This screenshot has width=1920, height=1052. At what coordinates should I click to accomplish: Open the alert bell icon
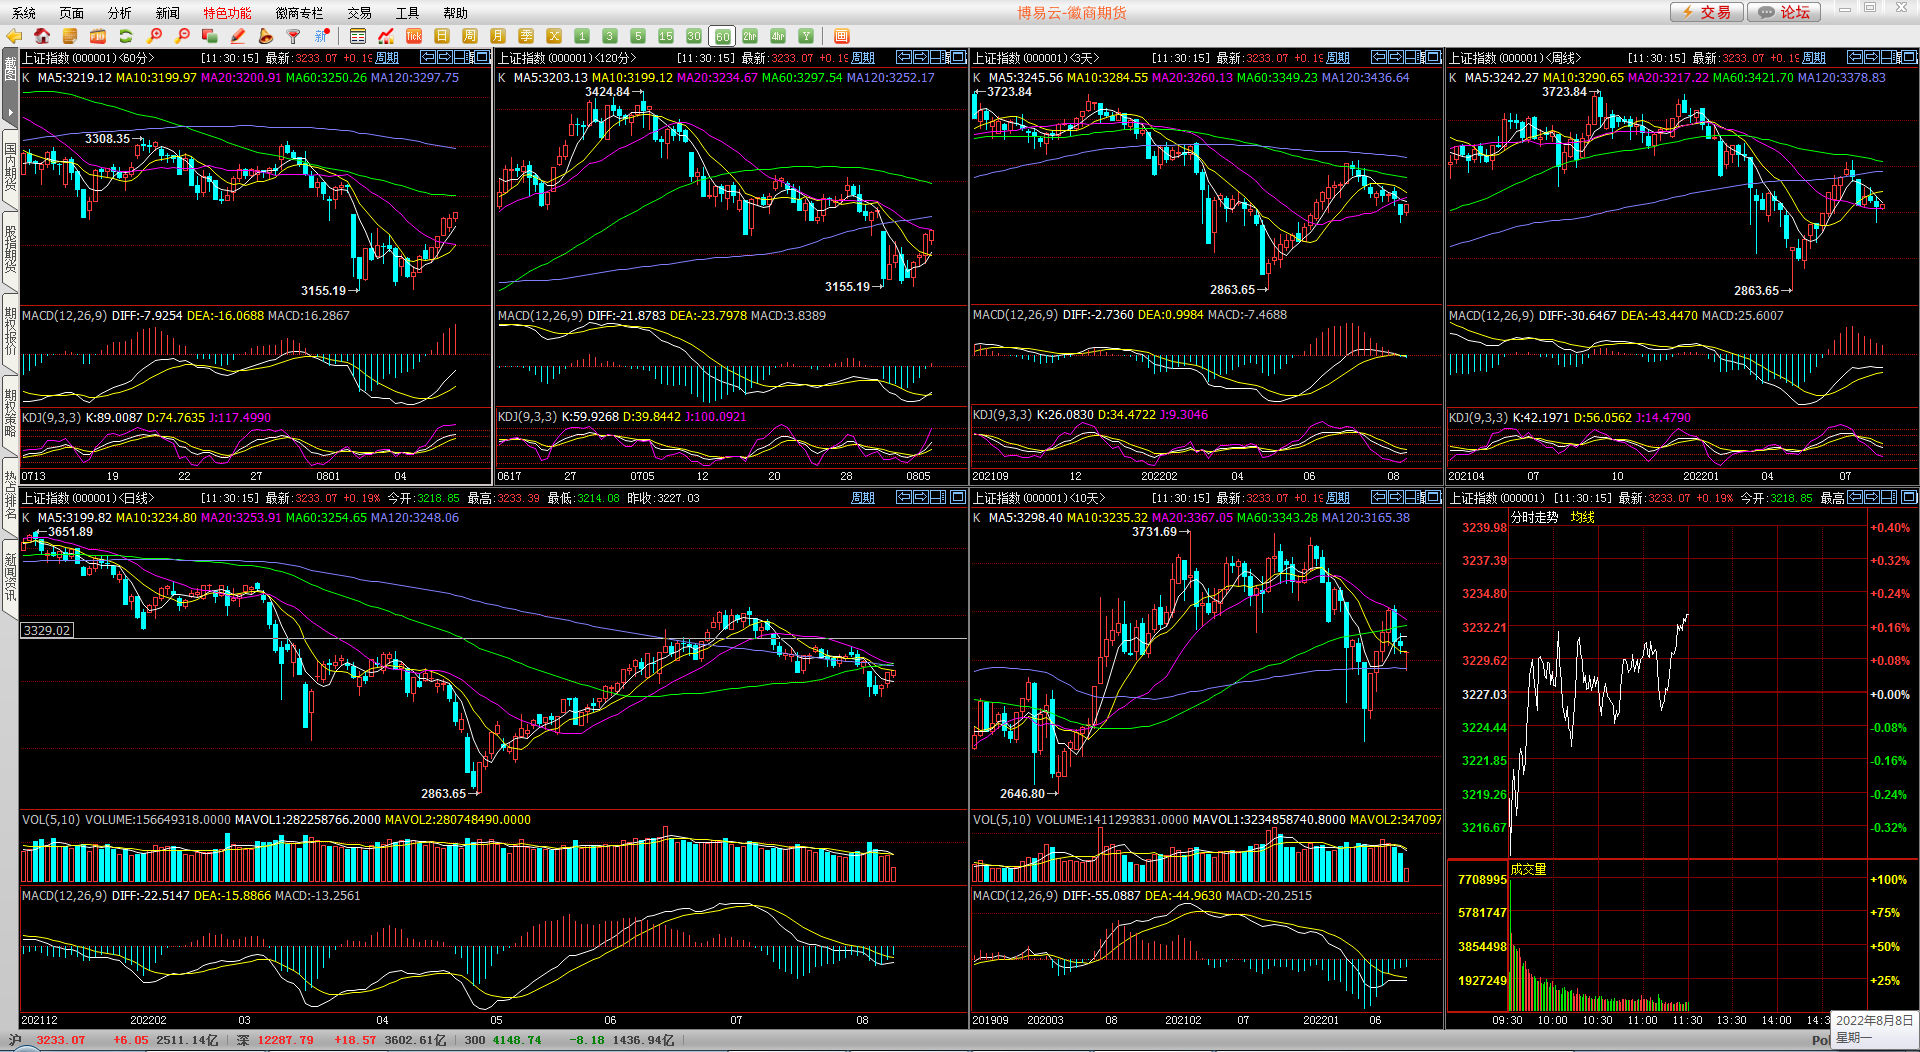266,36
